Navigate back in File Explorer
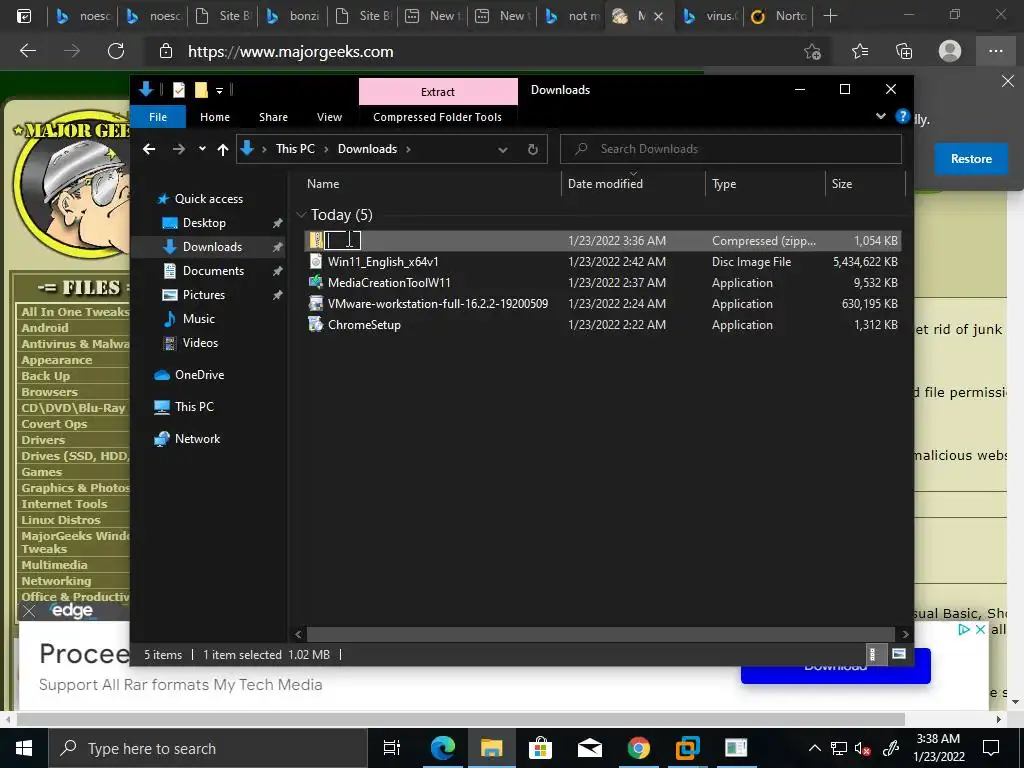 tap(149, 149)
